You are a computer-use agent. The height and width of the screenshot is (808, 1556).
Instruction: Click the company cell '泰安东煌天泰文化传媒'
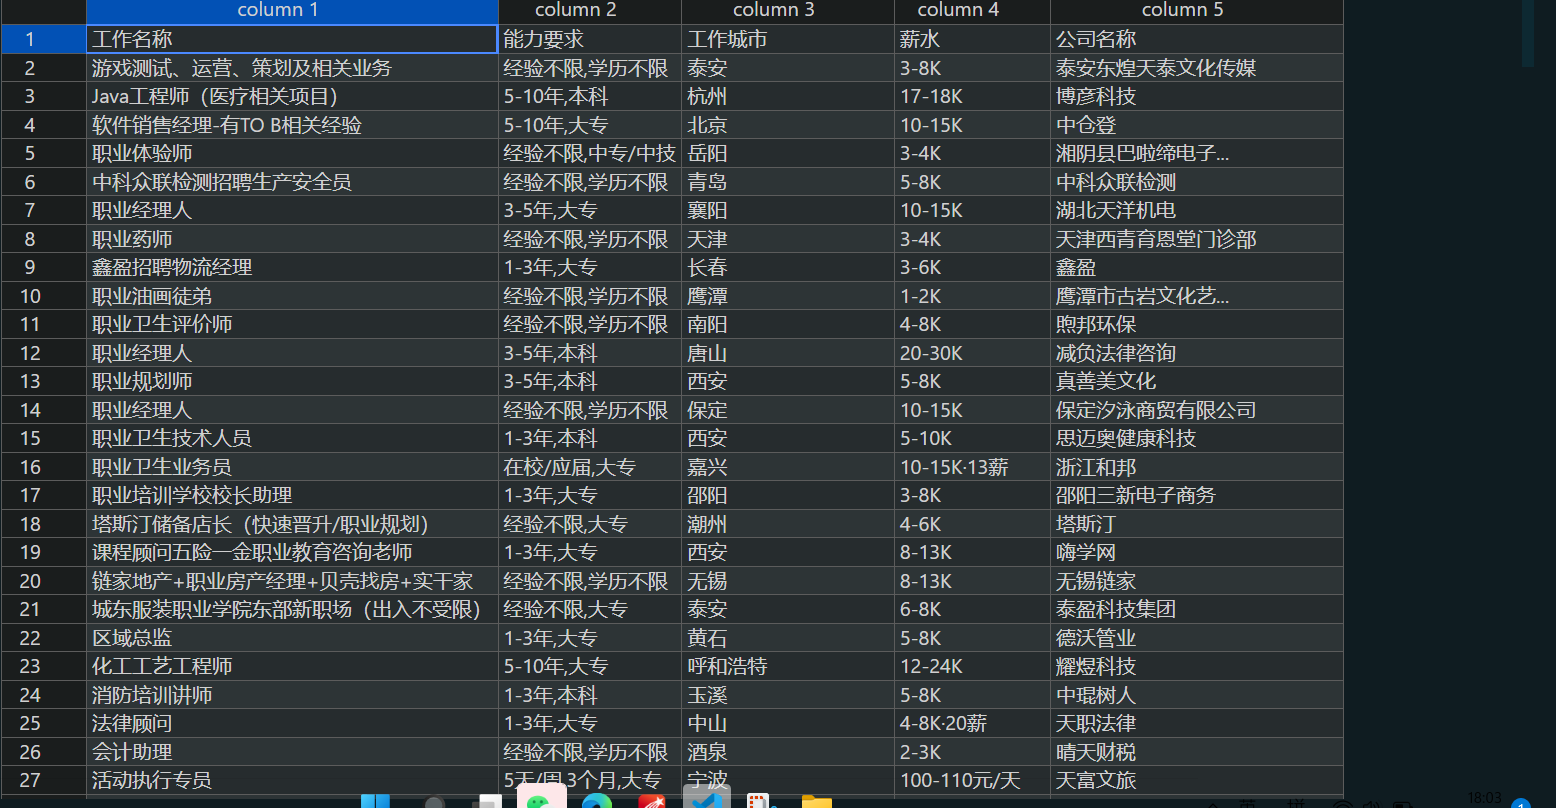1196,68
